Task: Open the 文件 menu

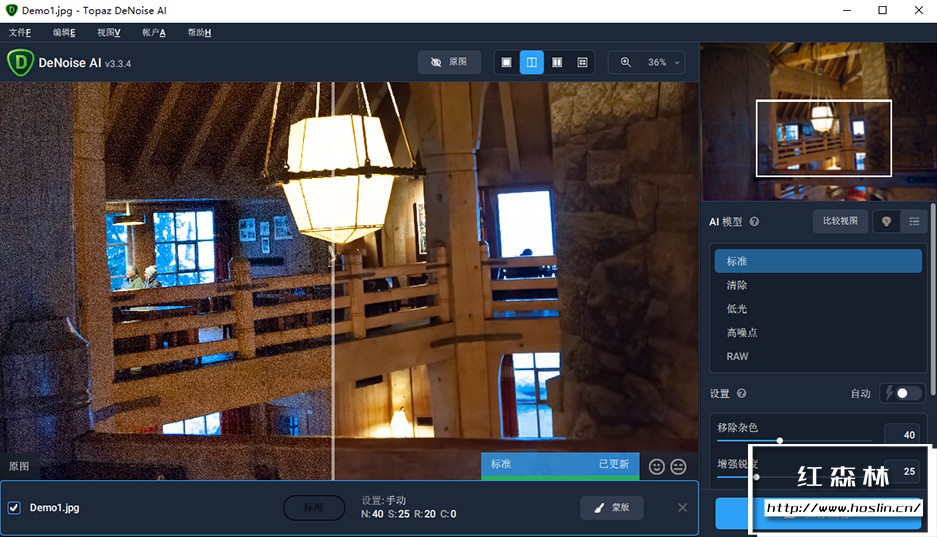Action: pos(20,32)
